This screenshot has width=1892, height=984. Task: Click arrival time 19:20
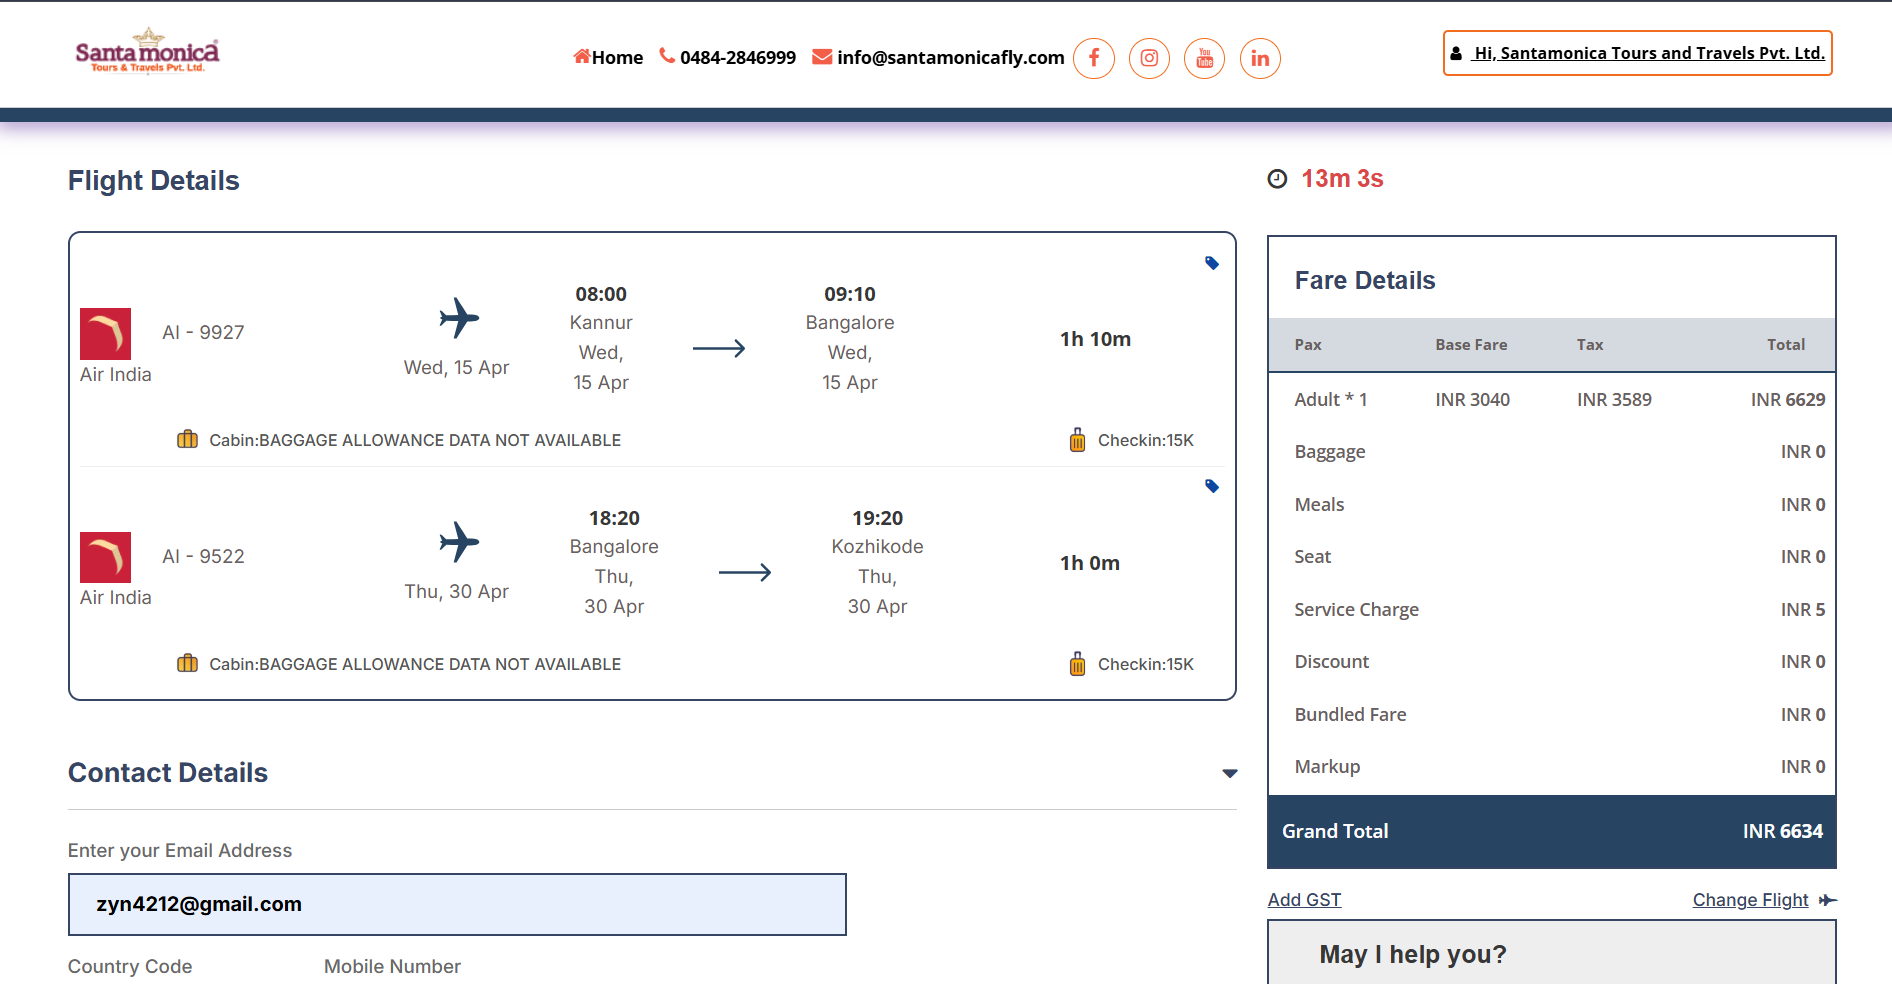pos(877,518)
